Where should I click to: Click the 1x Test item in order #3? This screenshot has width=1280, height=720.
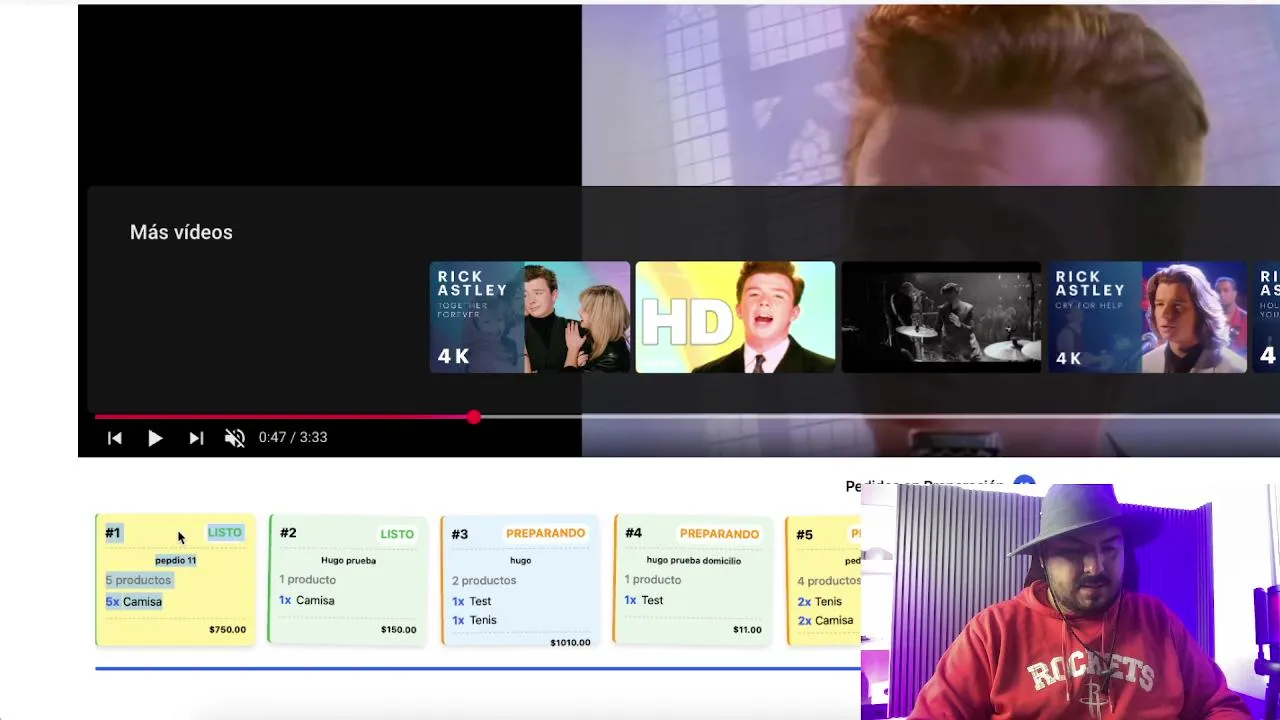tap(471, 601)
